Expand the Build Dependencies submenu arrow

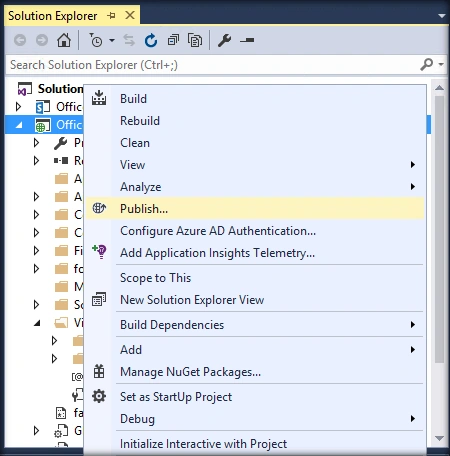[413, 325]
